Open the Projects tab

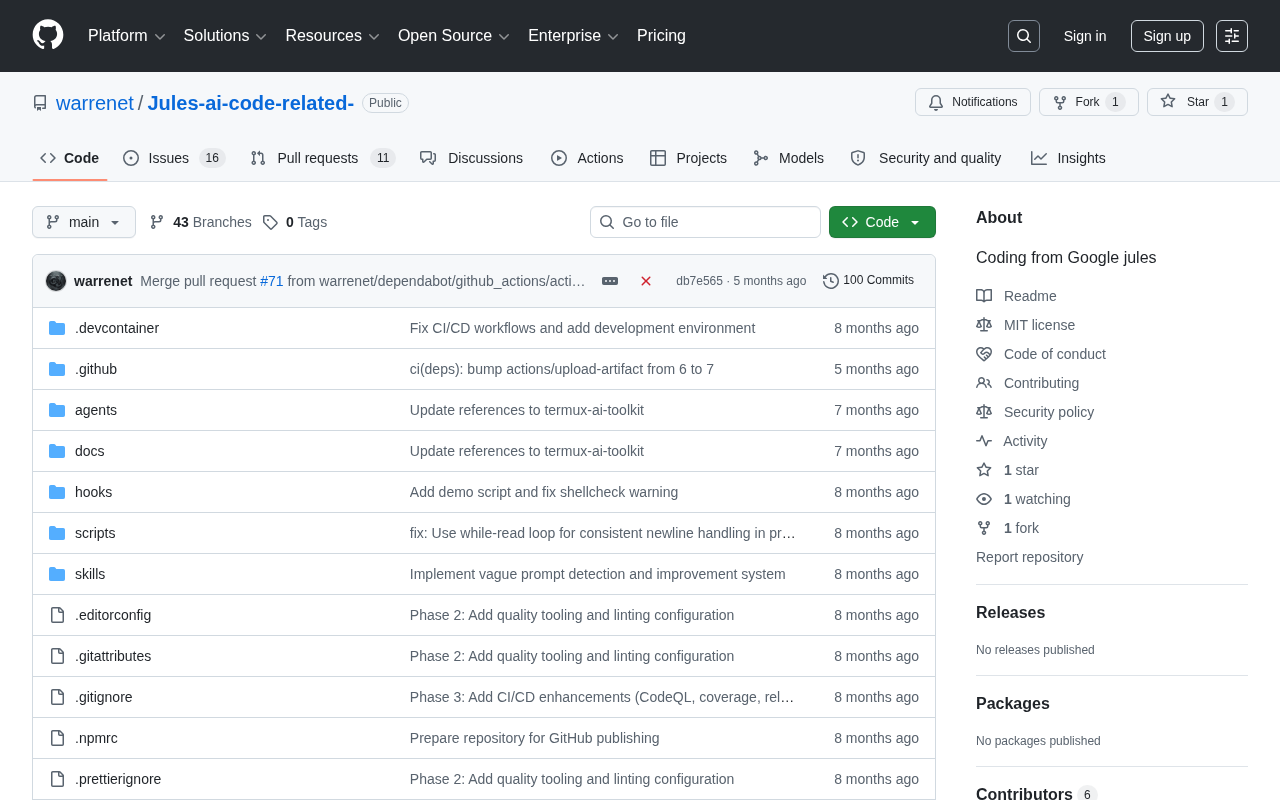pyautogui.click(x=688, y=158)
